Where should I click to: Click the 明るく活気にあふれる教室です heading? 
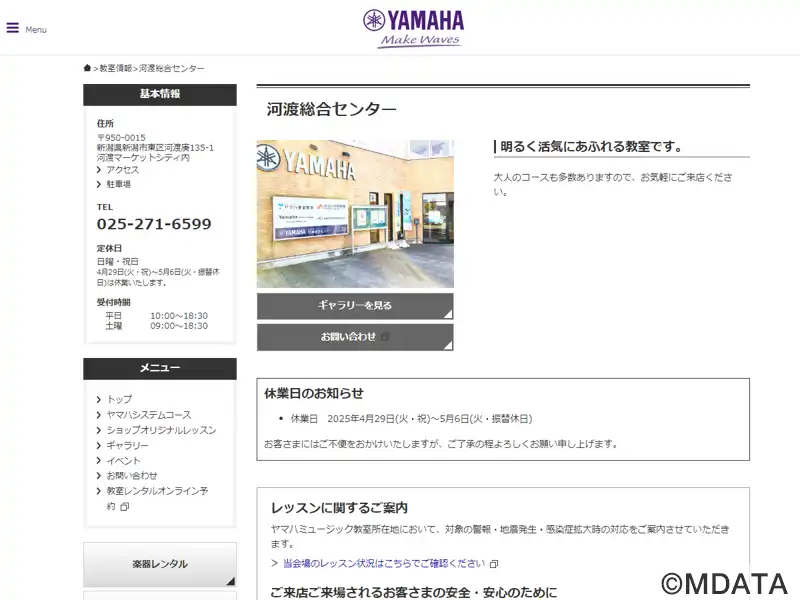pyautogui.click(x=591, y=147)
